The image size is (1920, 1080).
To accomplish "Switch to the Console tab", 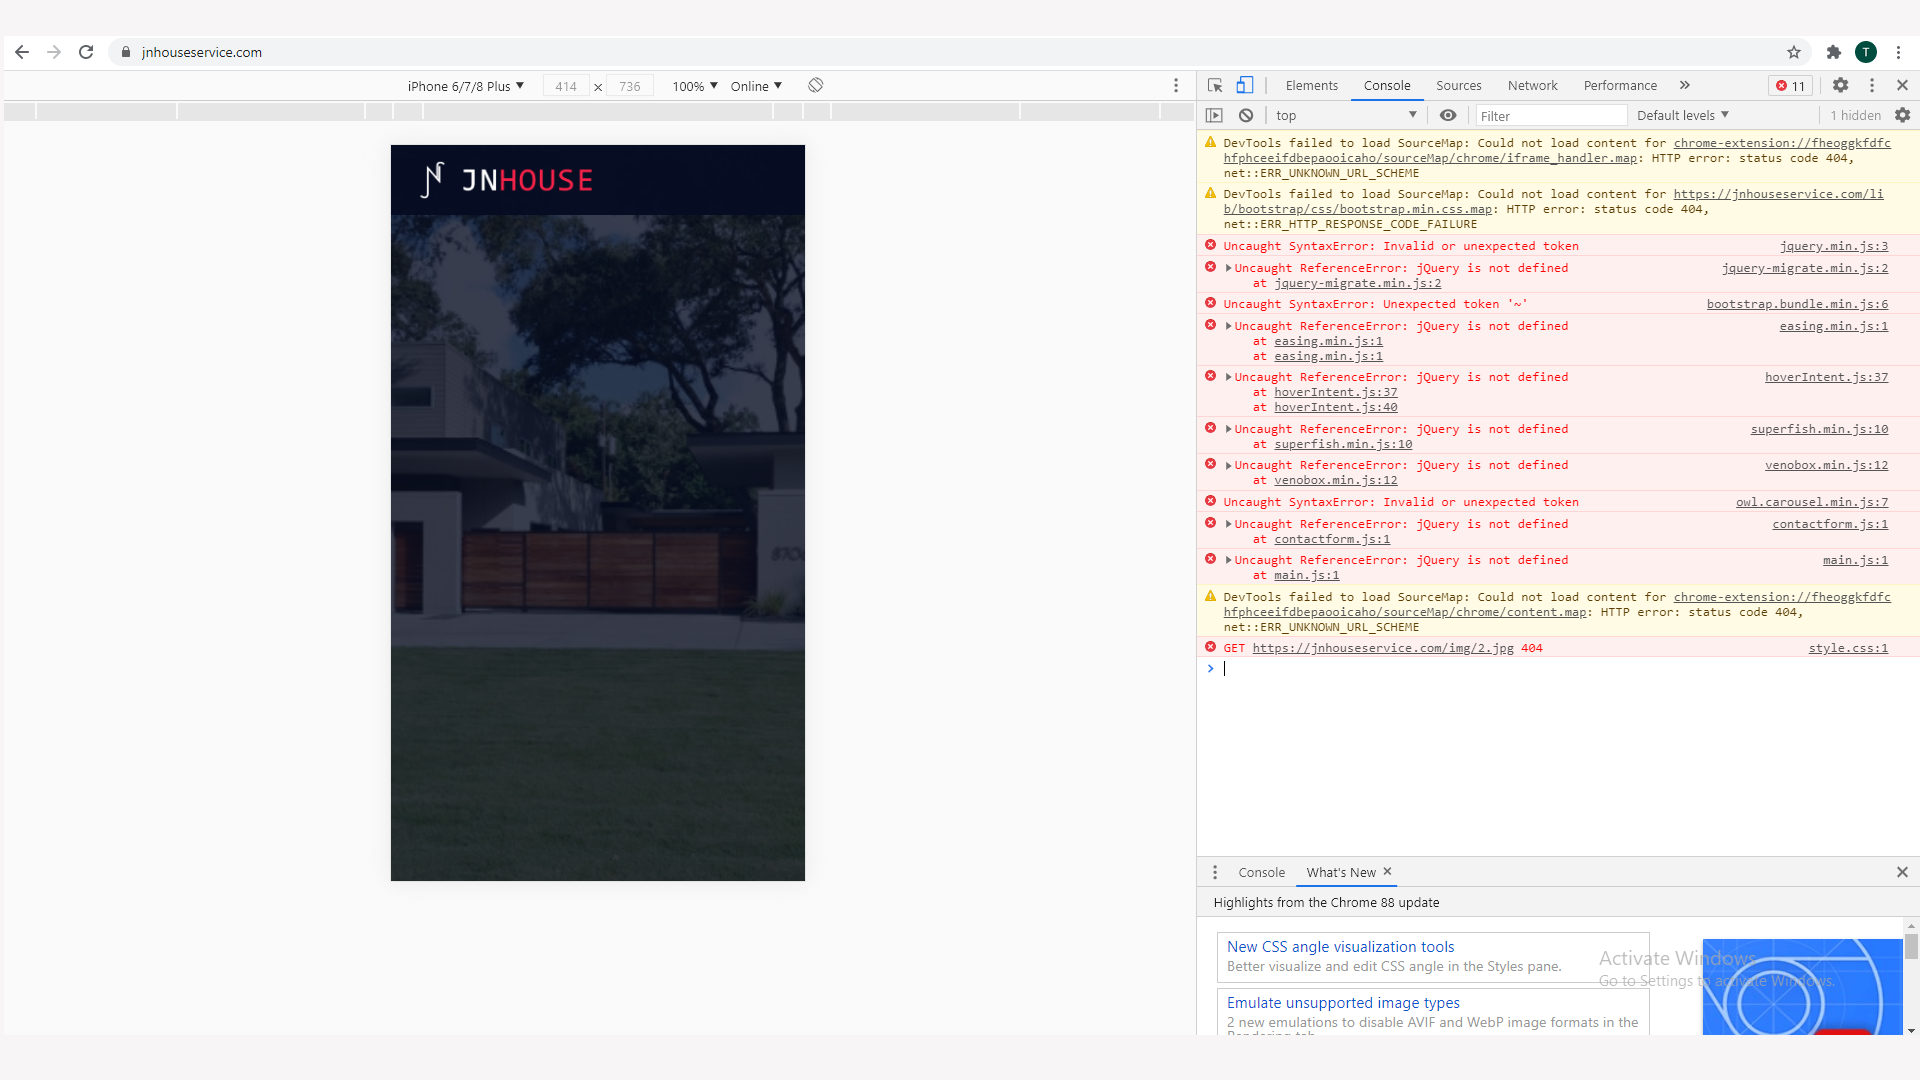I will (1386, 84).
